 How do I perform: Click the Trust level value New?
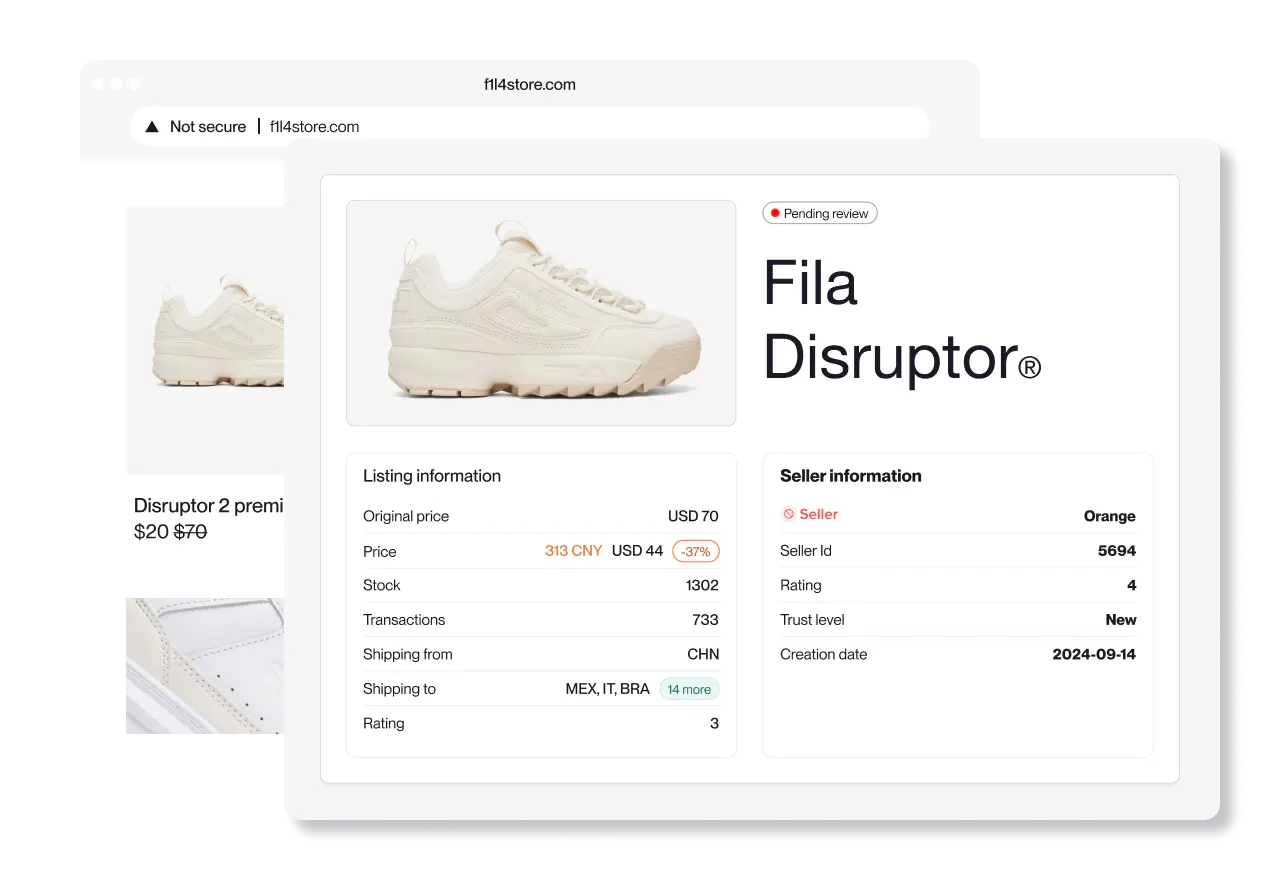pos(1121,620)
